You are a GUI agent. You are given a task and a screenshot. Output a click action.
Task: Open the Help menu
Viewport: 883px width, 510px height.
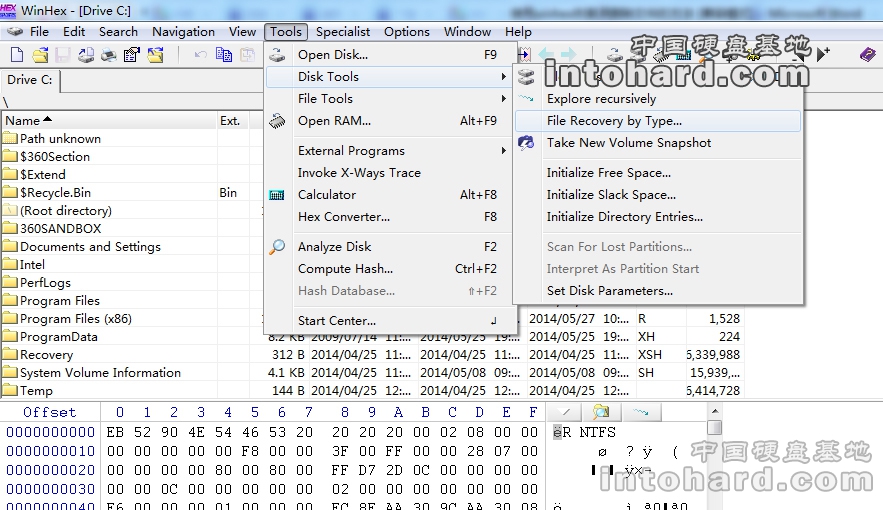pyautogui.click(x=518, y=32)
